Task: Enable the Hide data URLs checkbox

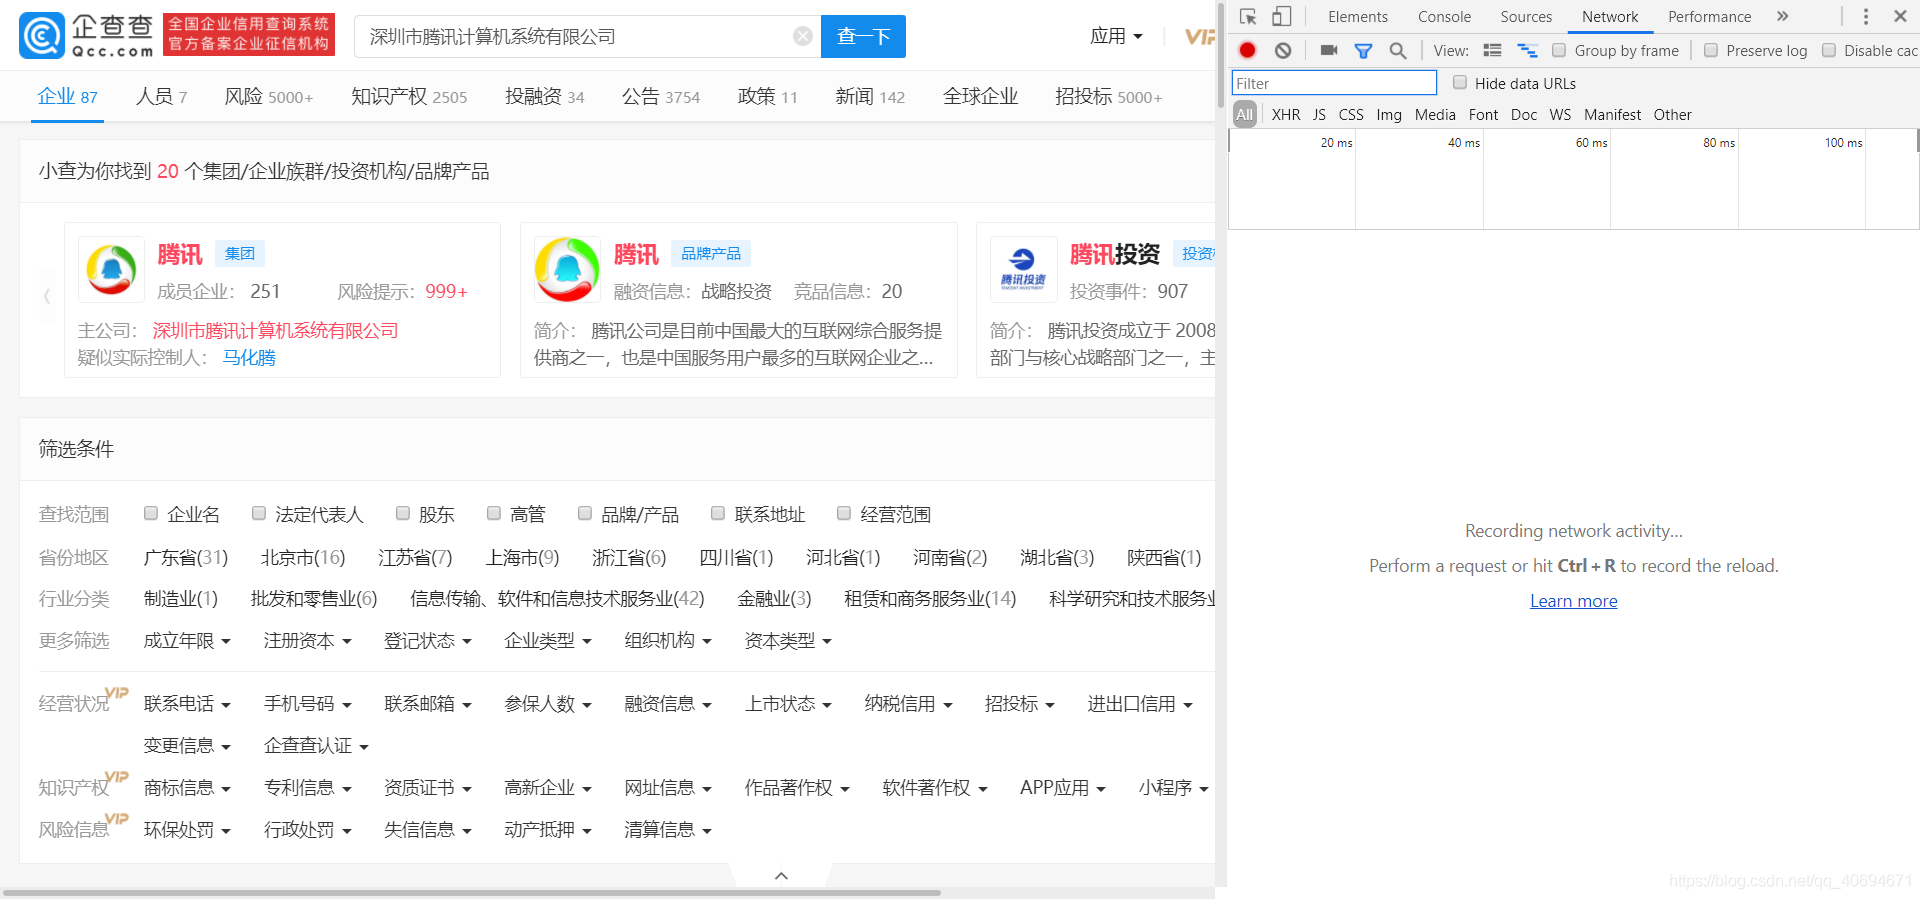Action: (x=1460, y=82)
